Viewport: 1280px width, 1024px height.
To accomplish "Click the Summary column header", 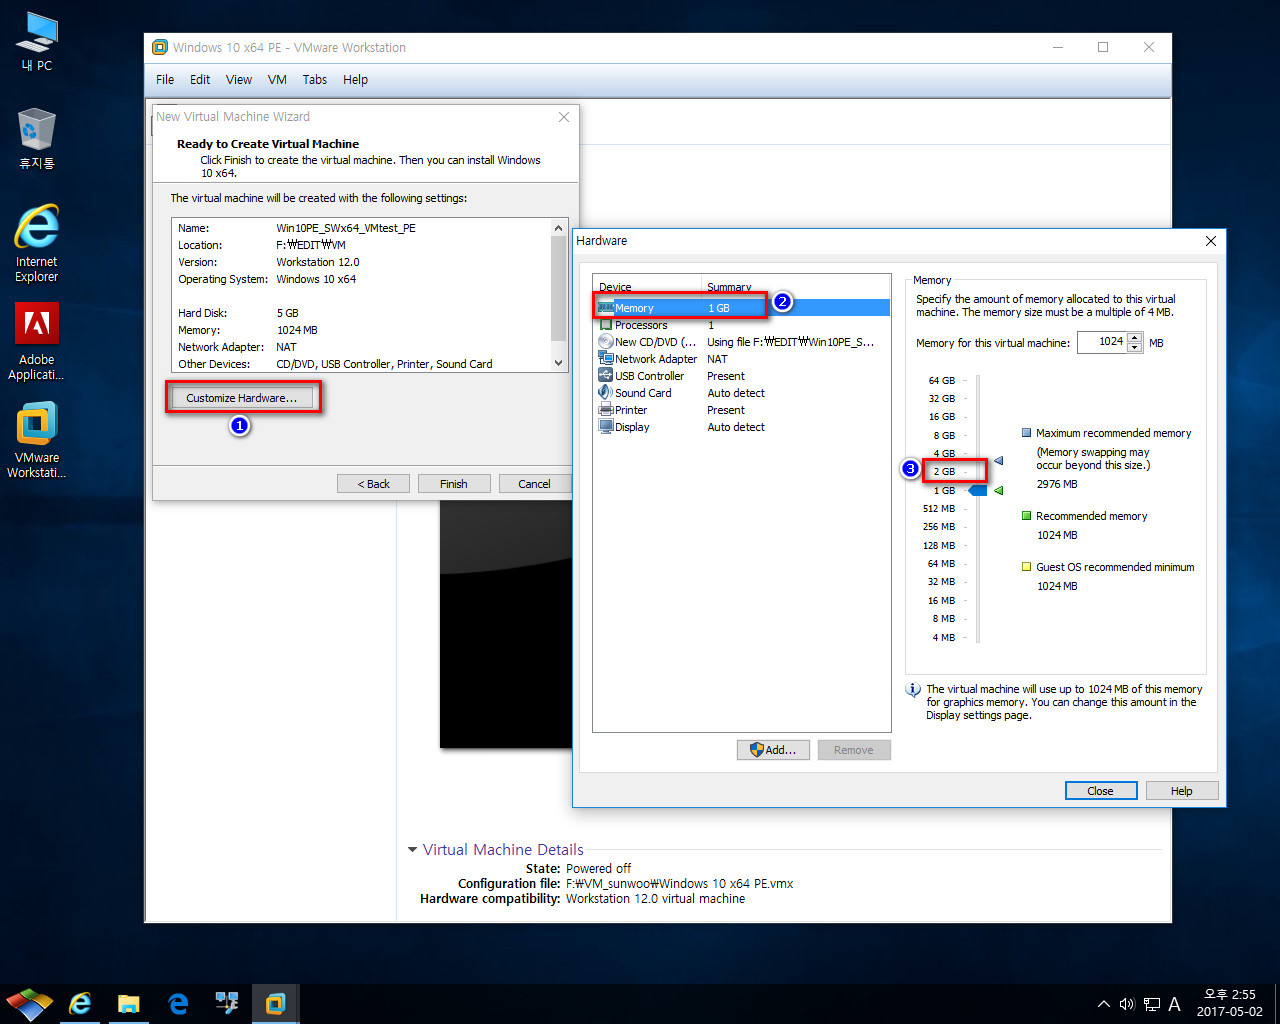I will click(x=796, y=286).
